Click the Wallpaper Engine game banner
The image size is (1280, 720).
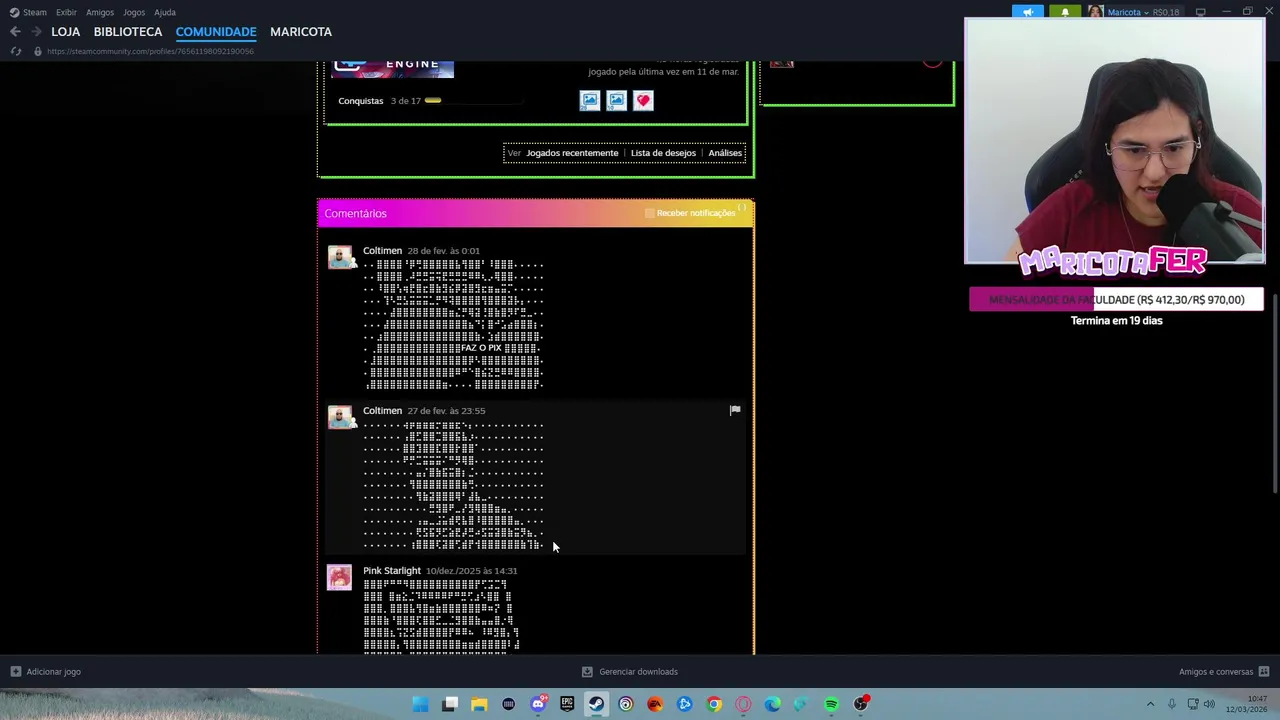coord(393,69)
